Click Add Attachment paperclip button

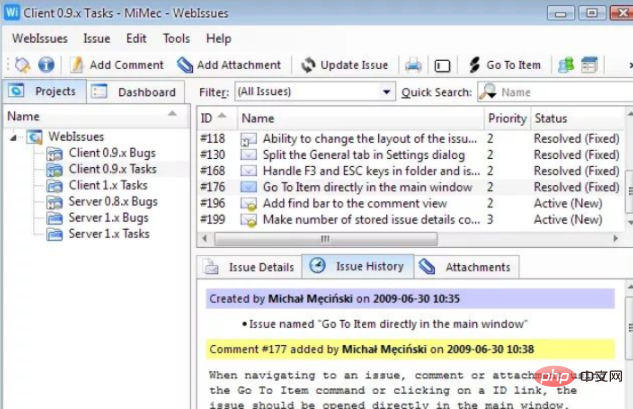[229, 65]
